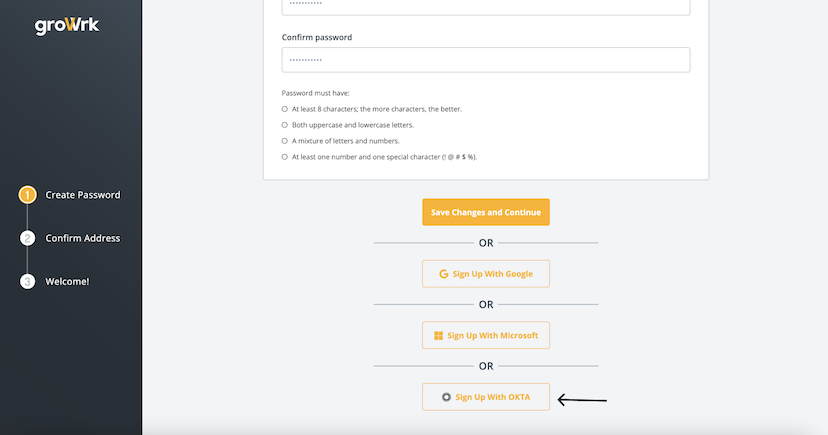Viewport: 828px width, 435px height.
Task: Click the 8 characters requirement bullet
Action: click(285, 108)
